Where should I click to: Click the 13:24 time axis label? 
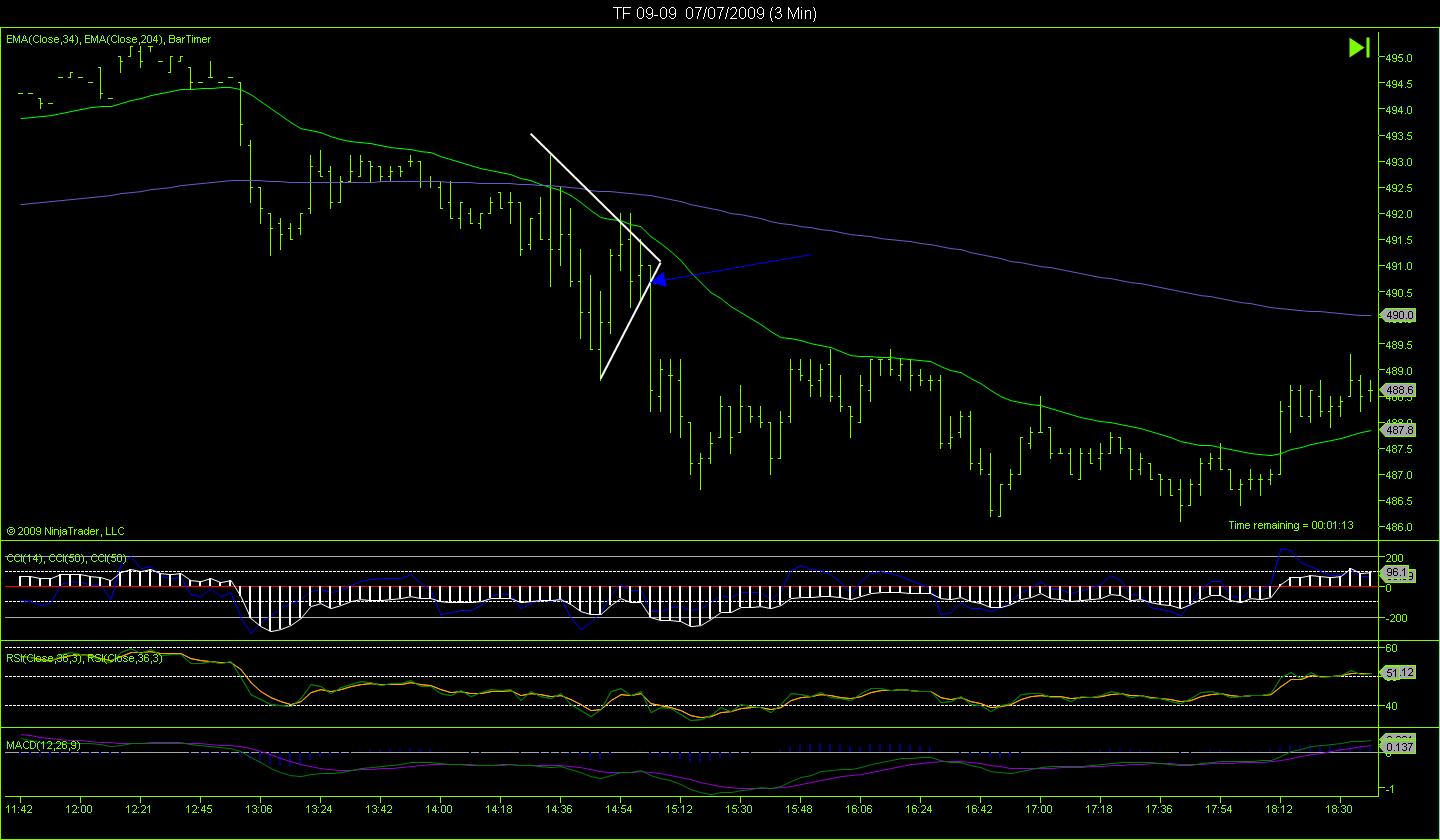pyautogui.click(x=319, y=808)
